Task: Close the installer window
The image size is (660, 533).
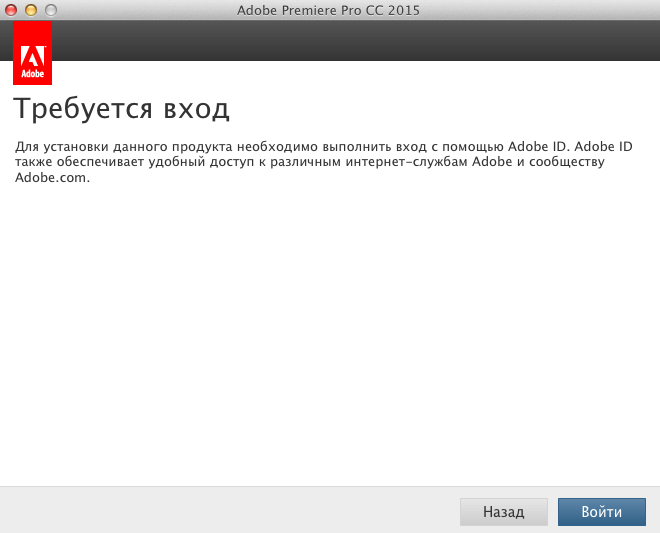Action: (x=11, y=10)
